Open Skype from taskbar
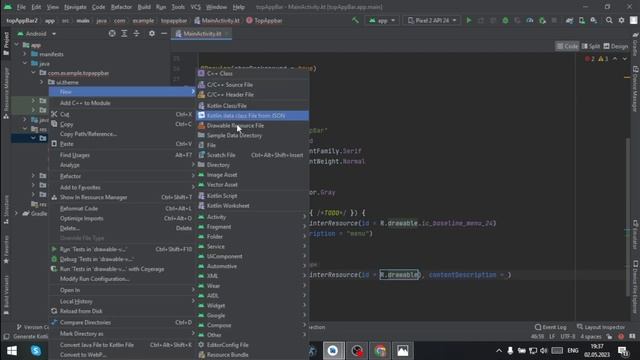The image size is (640, 360). pos(36,351)
